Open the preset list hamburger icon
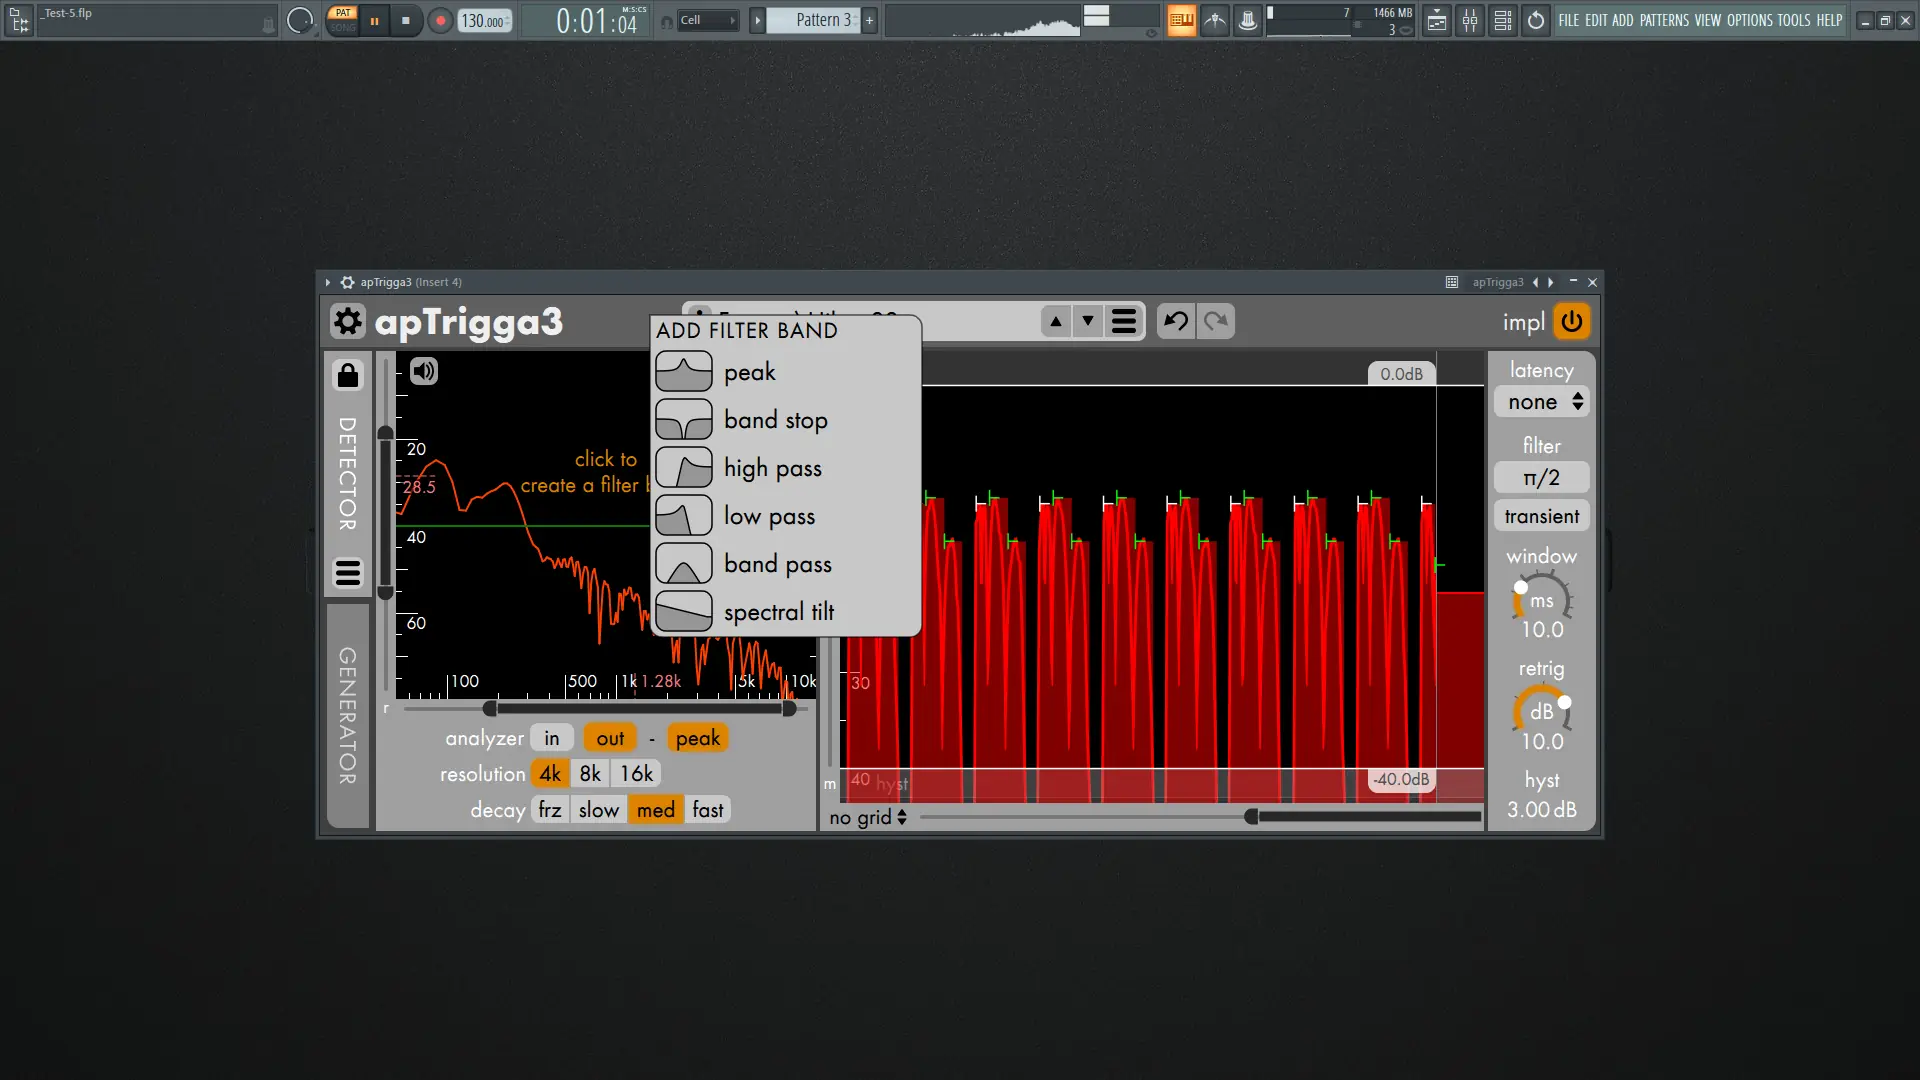Viewport: 1920px width, 1080px height. coord(1124,321)
